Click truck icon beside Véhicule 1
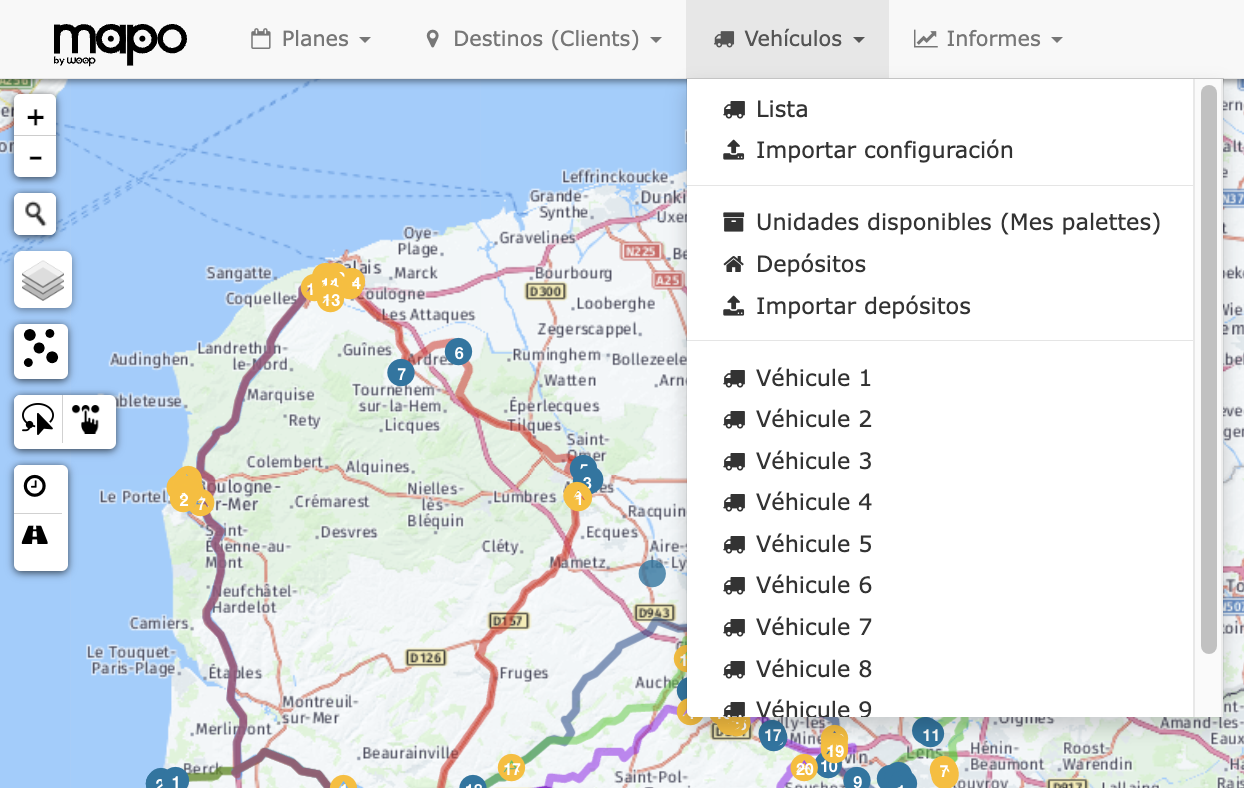Viewport: 1244px width, 788px height. 734,378
